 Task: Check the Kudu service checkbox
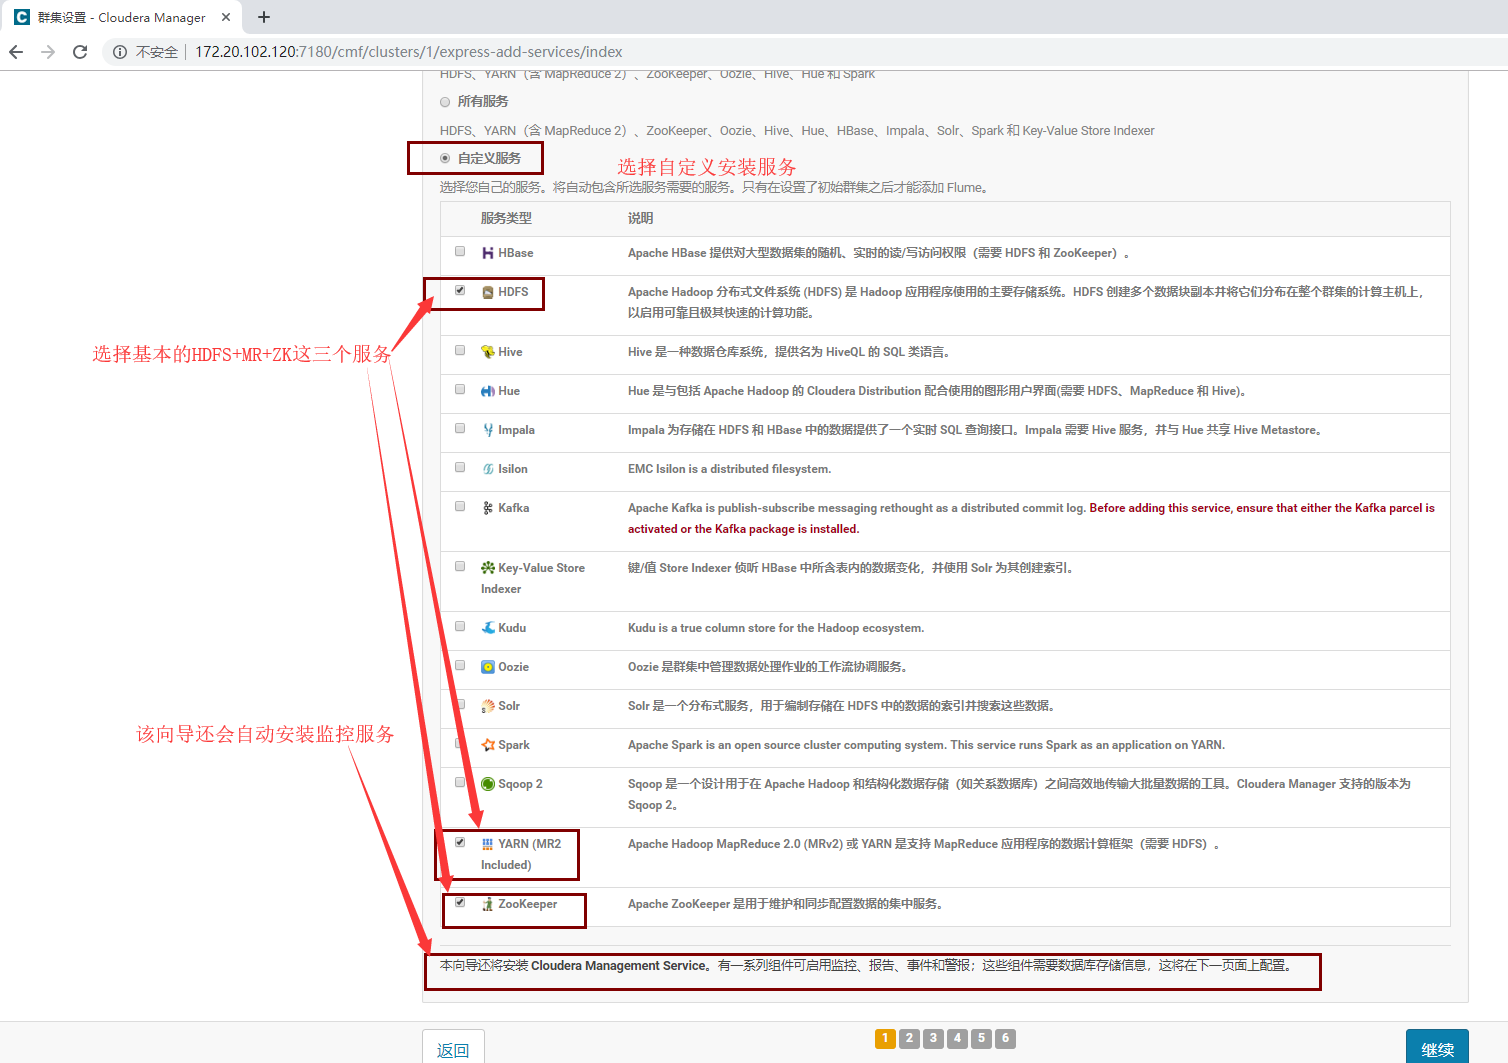click(x=460, y=626)
